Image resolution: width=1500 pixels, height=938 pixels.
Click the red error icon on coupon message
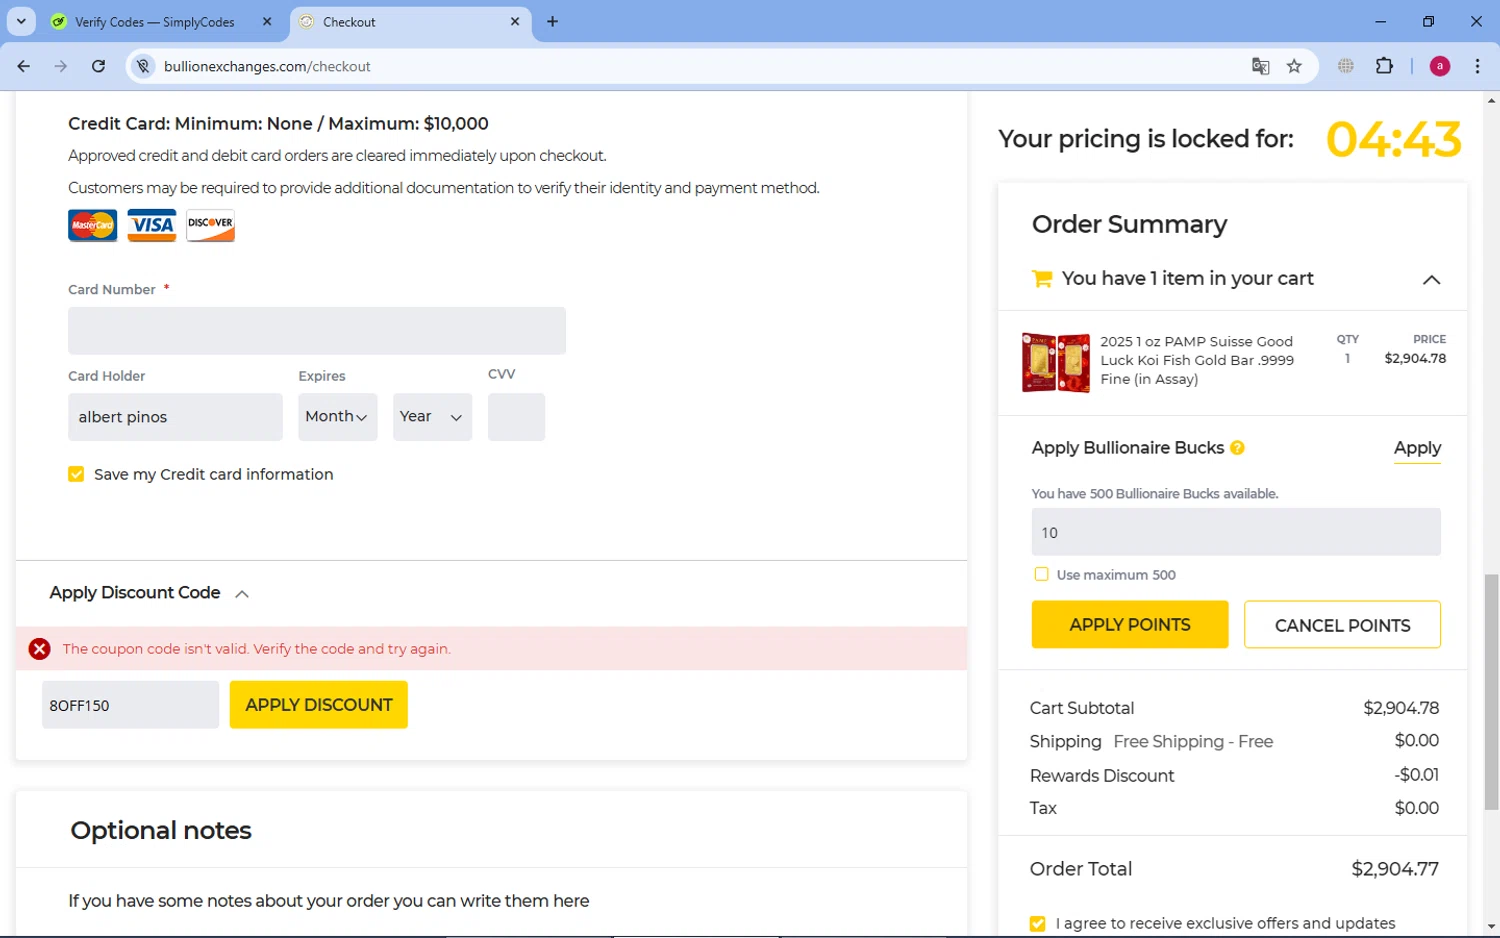click(x=39, y=649)
